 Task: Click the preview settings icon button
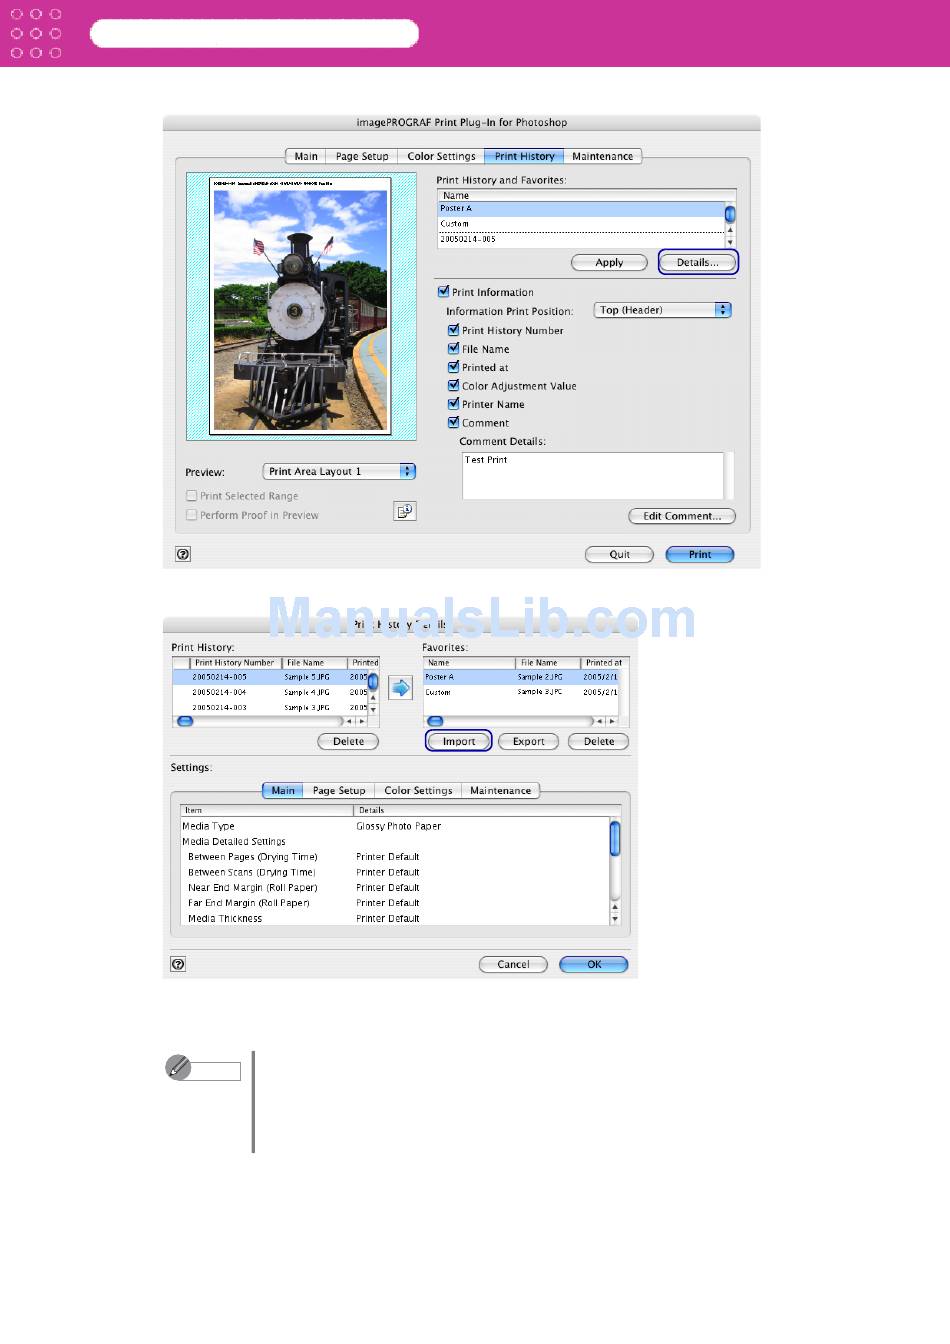404,512
